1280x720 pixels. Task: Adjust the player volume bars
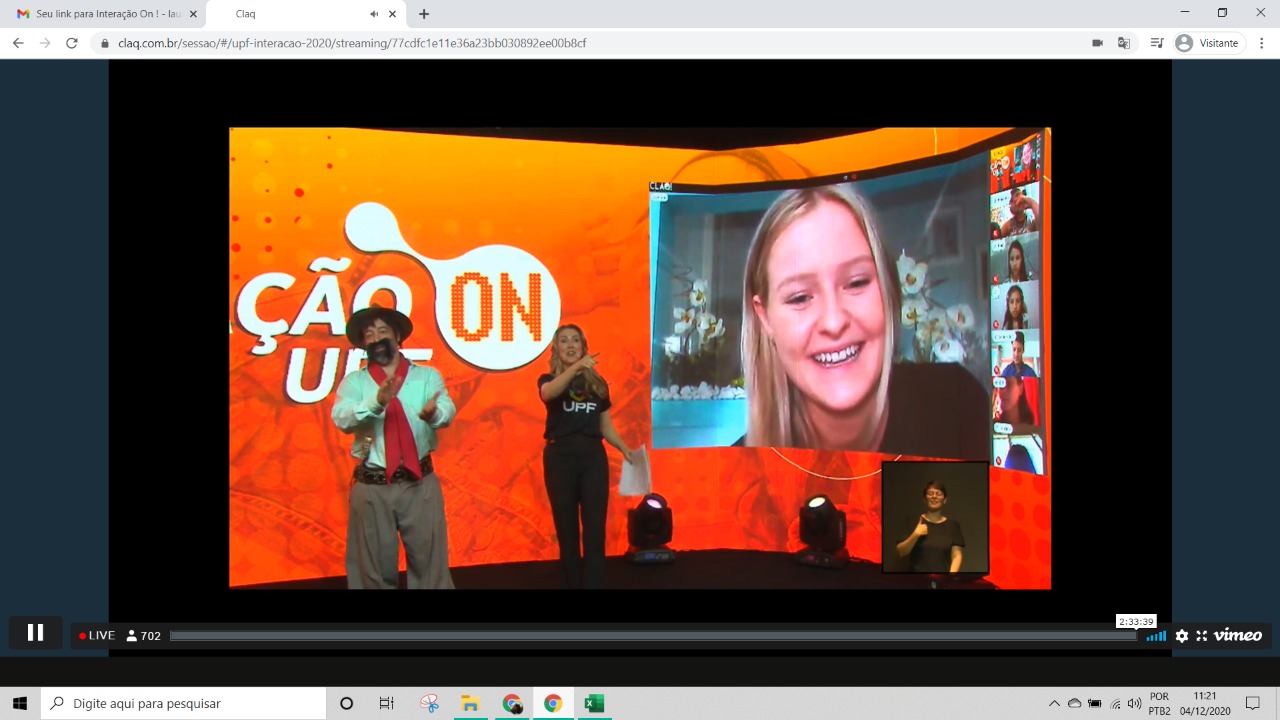pyautogui.click(x=1156, y=636)
